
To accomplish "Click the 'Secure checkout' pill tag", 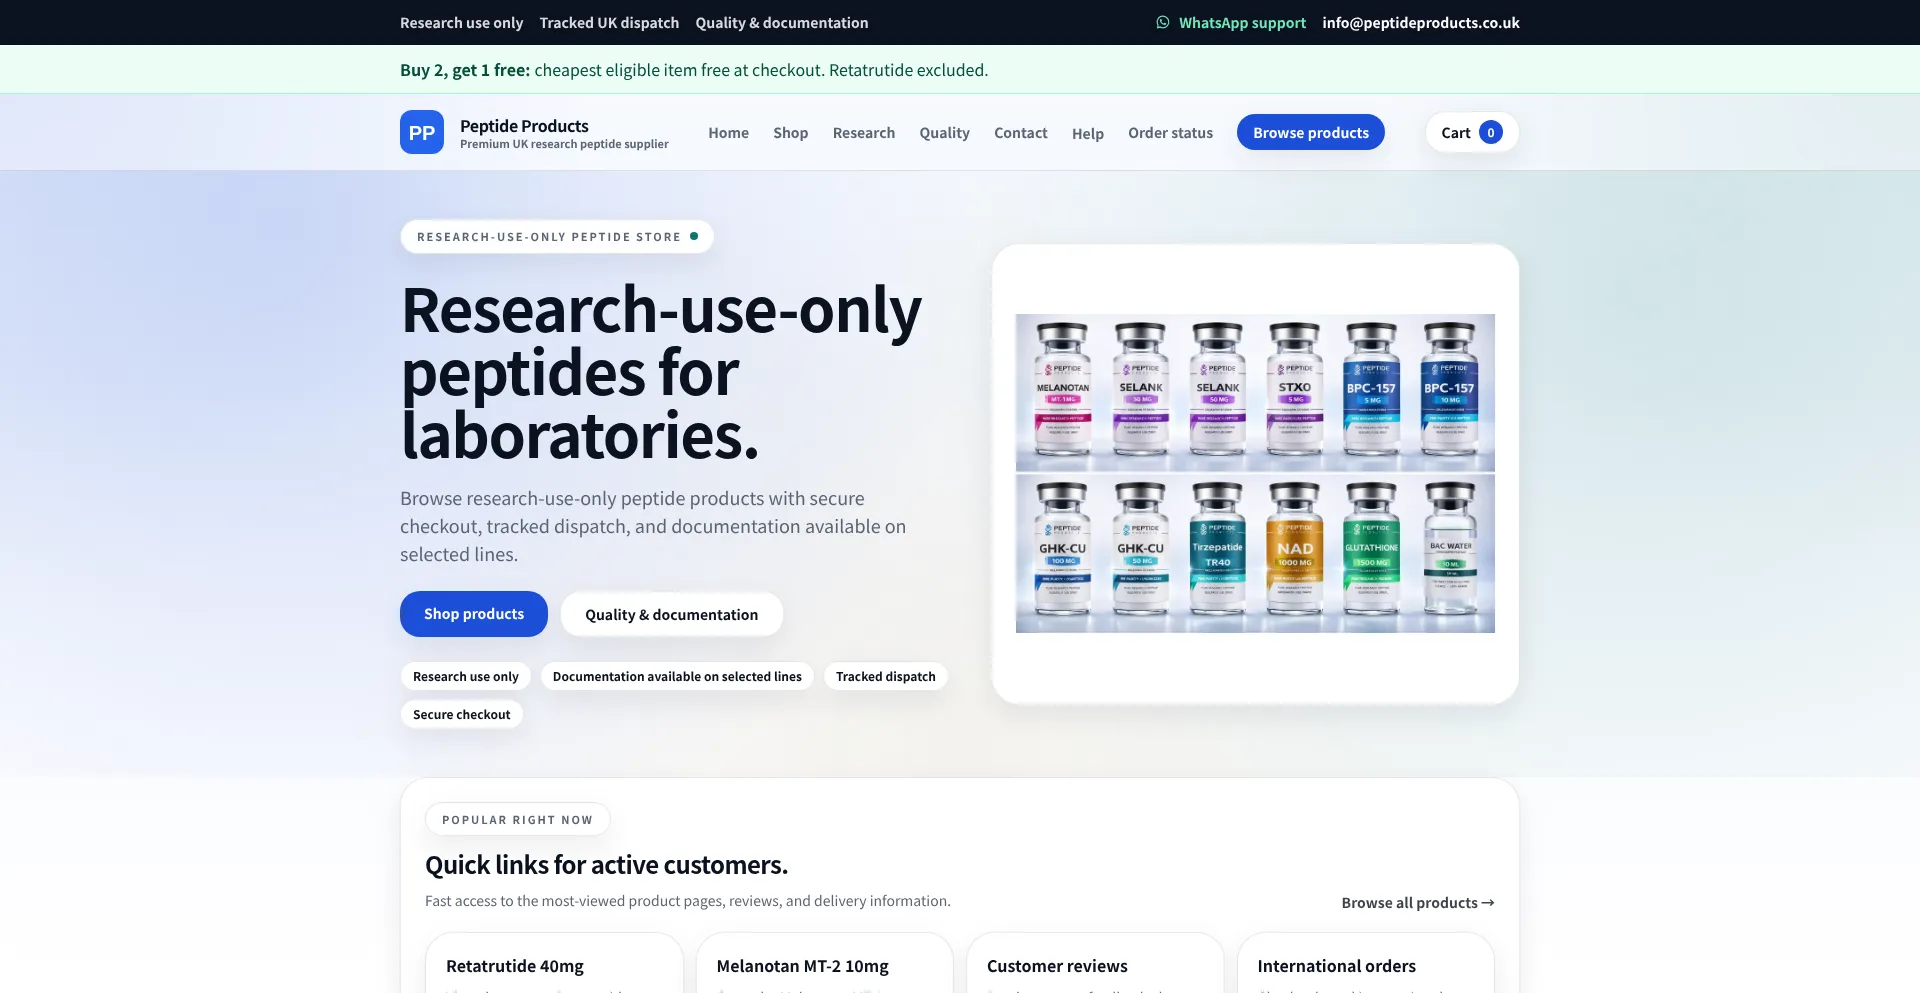I will pos(462,715).
